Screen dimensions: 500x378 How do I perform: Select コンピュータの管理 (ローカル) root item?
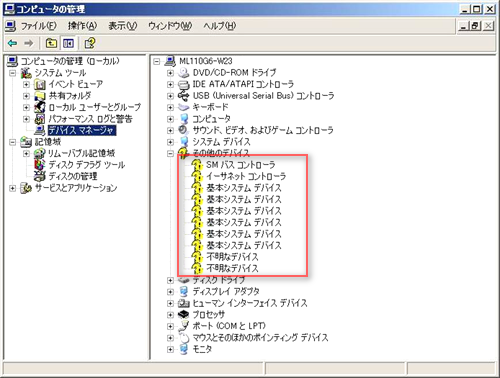pos(70,61)
